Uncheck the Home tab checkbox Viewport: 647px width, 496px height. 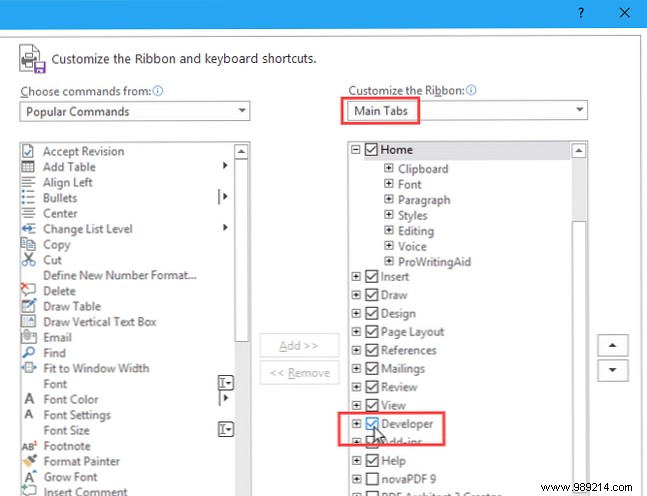click(x=371, y=149)
